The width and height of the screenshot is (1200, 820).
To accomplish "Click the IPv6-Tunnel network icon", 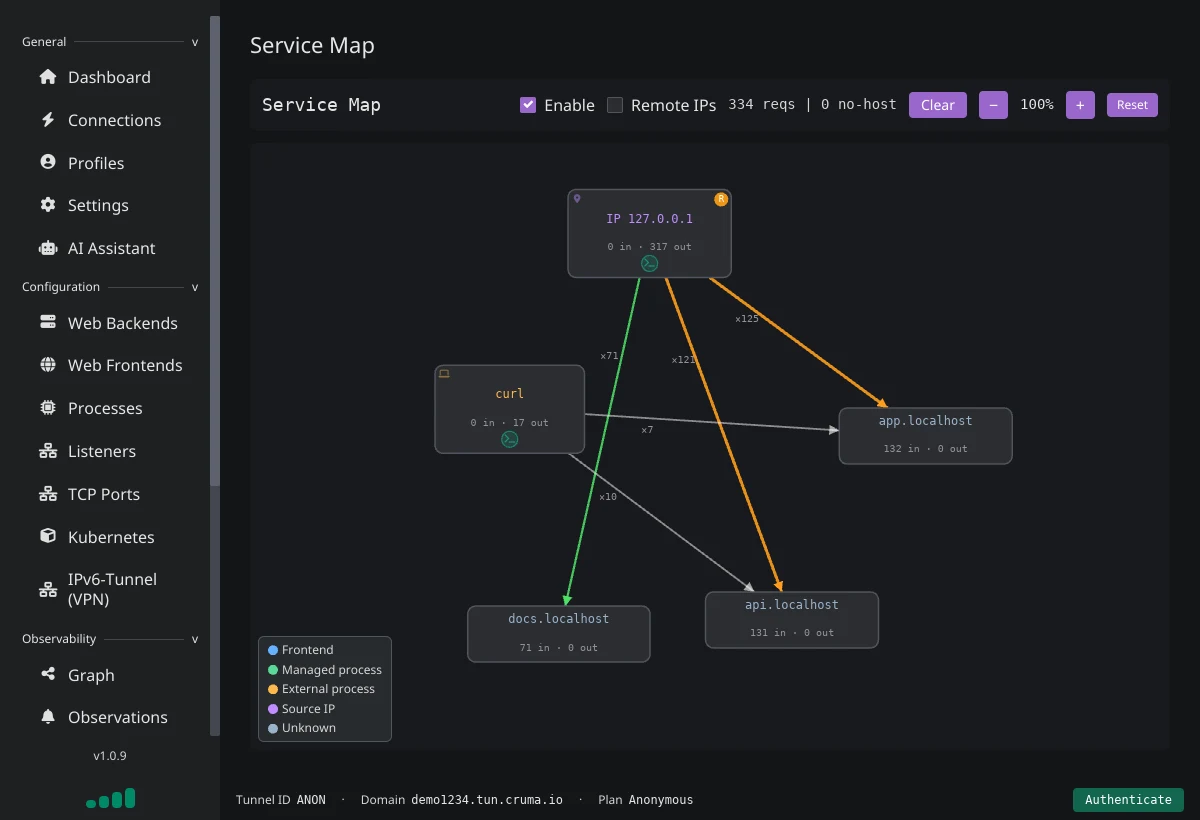I will (48, 589).
